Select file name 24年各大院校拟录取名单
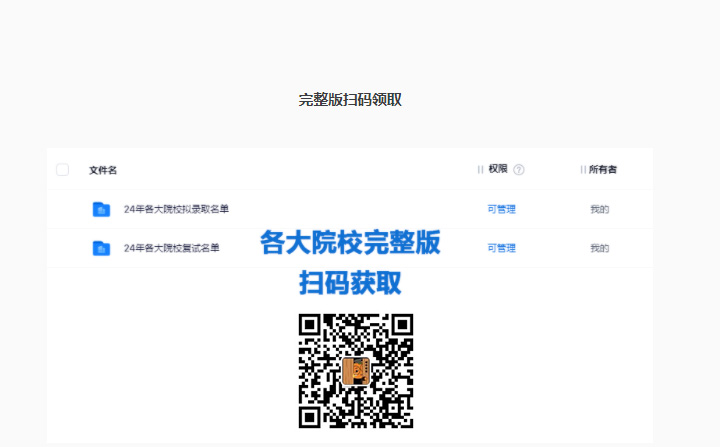 click(176, 209)
